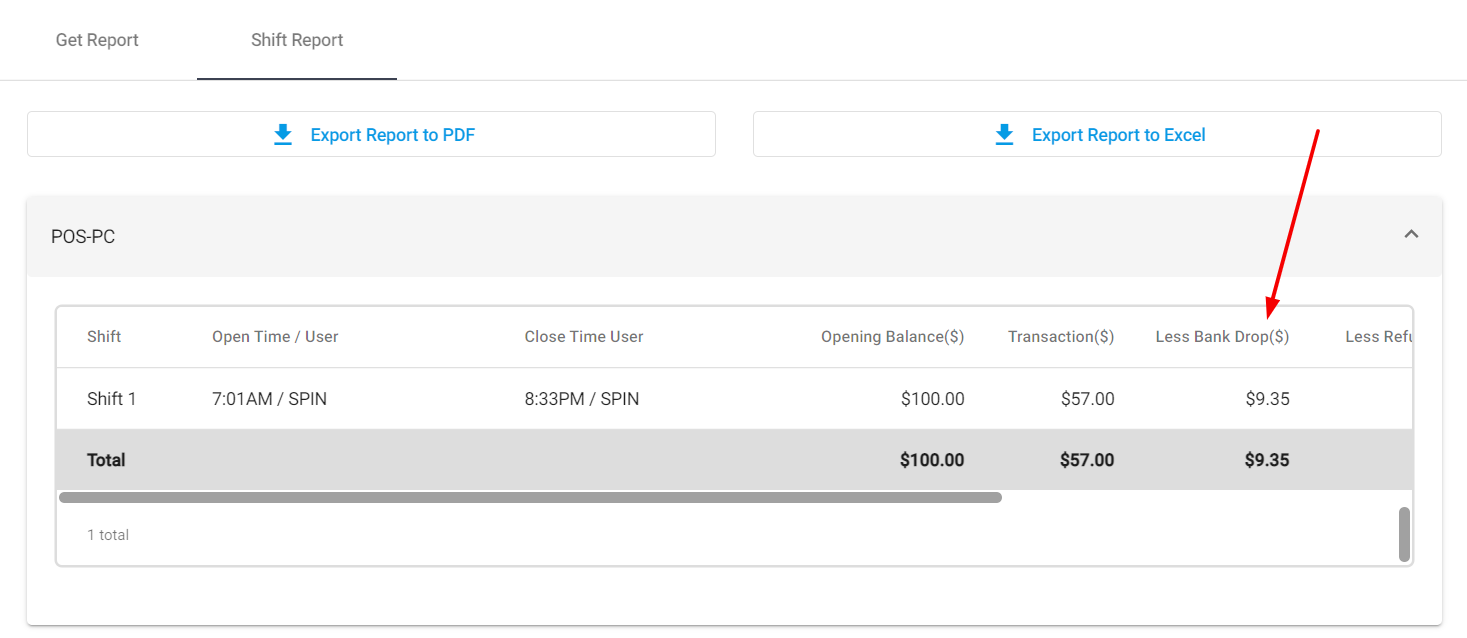Click the vertical scrollbar on the right
1467x638 pixels.
point(1406,532)
